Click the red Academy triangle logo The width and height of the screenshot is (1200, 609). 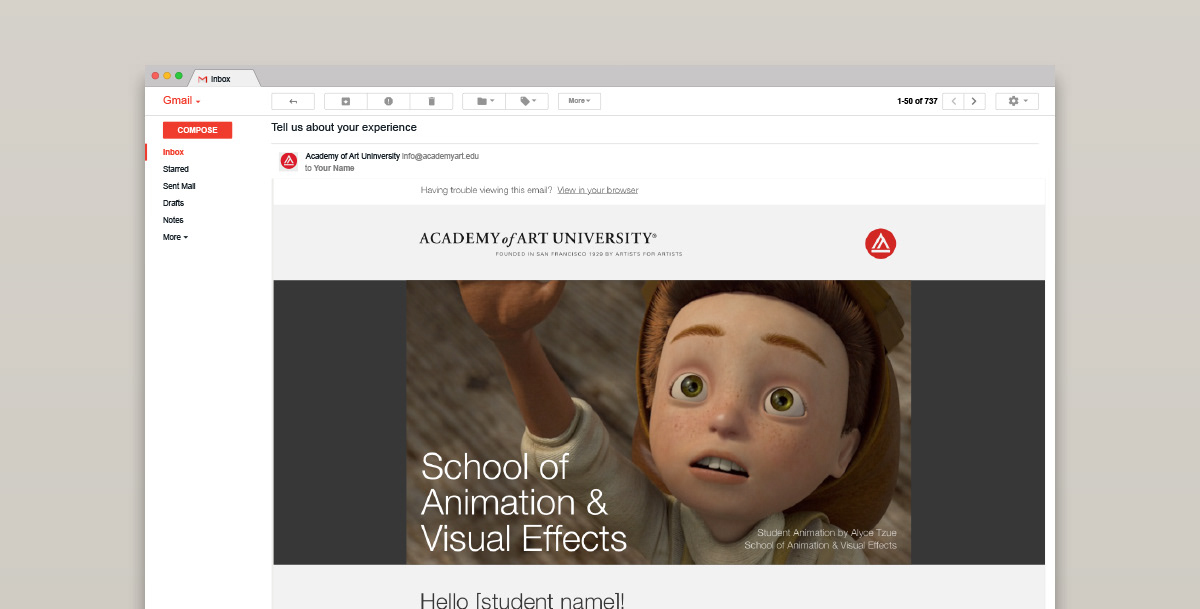tap(880, 243)
